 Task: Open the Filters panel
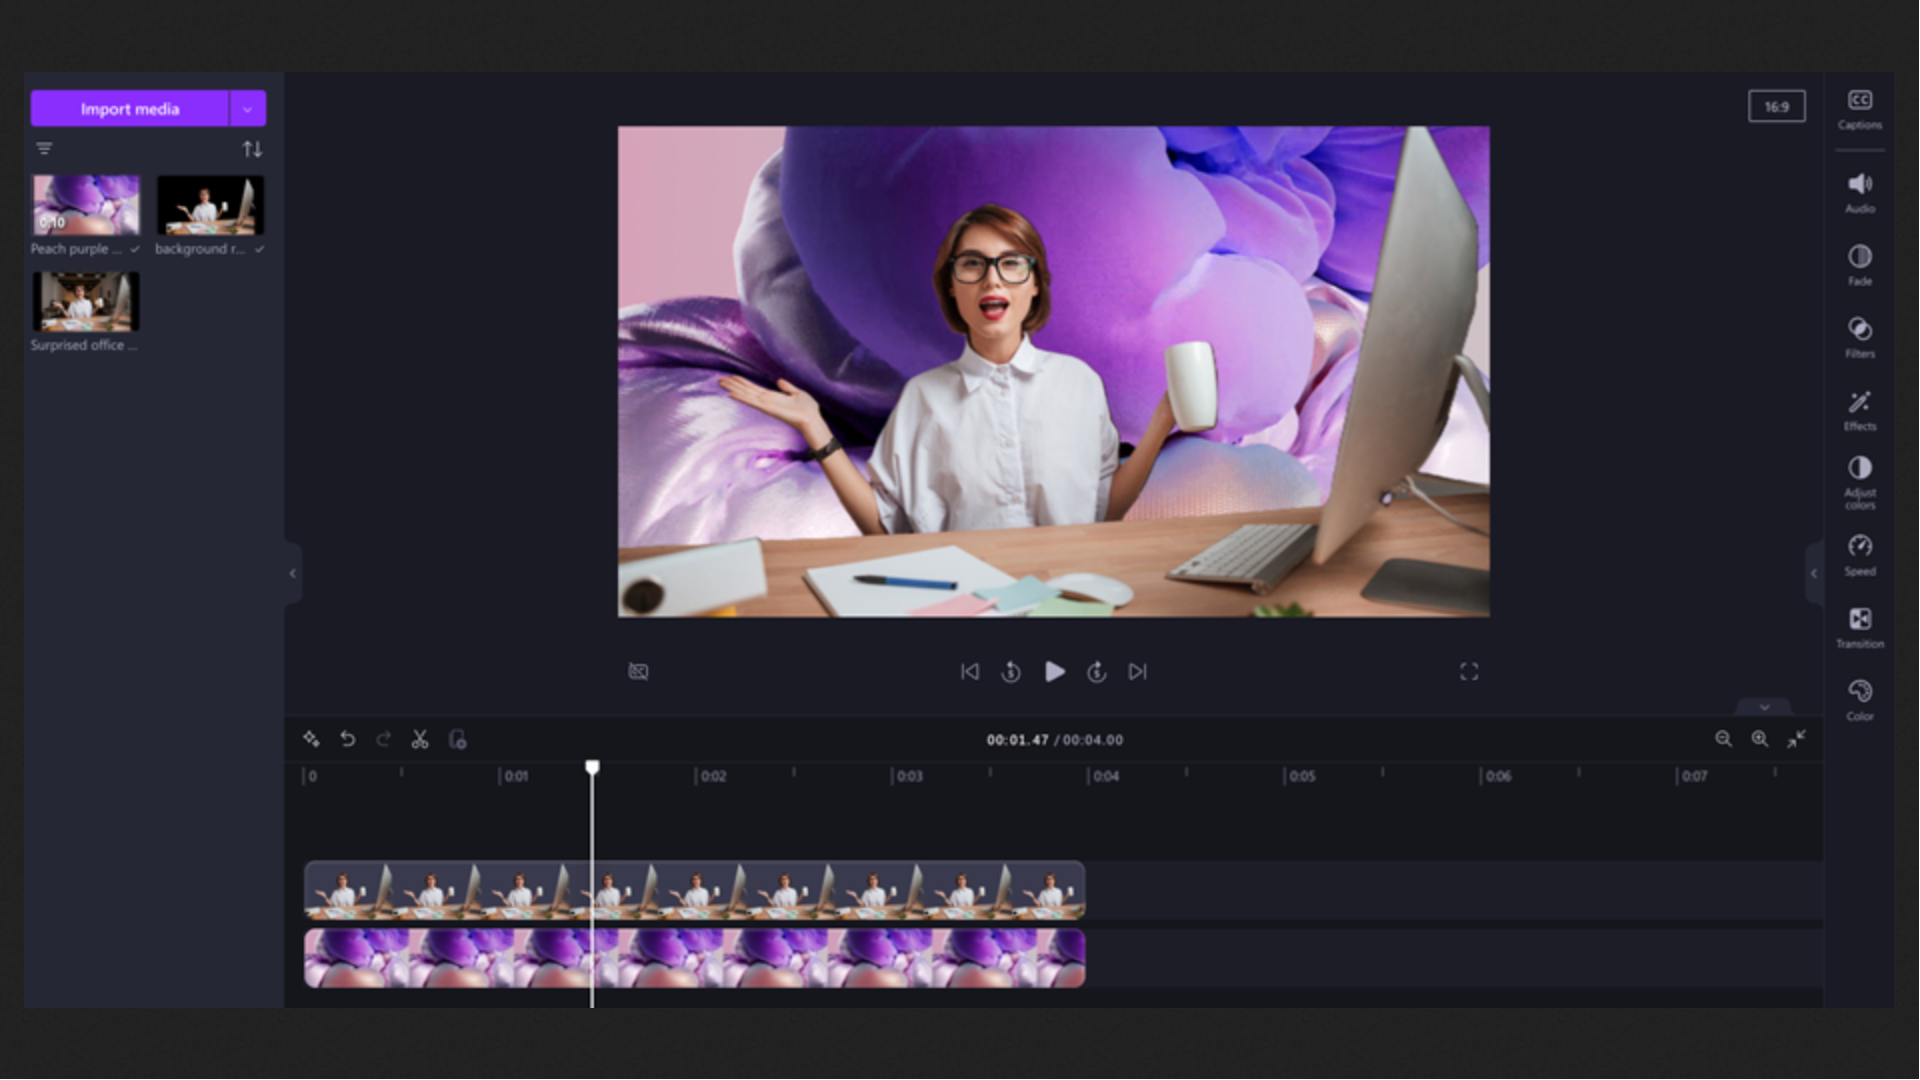click(1859, 334)
